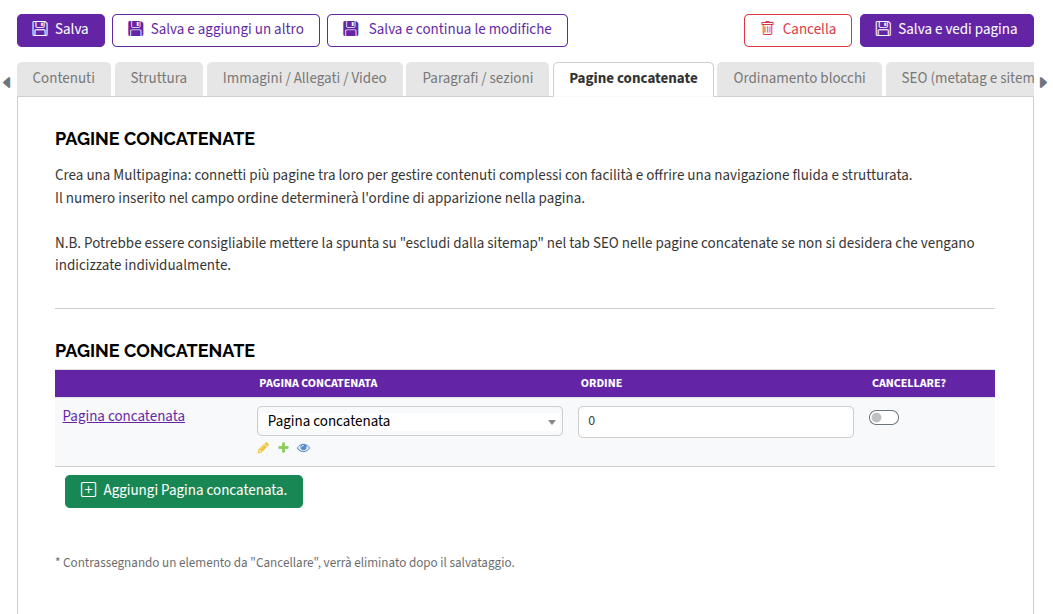Open the SEO metatag tab
This screenshot has height=614, width=1053.
(x=960, y=79)
